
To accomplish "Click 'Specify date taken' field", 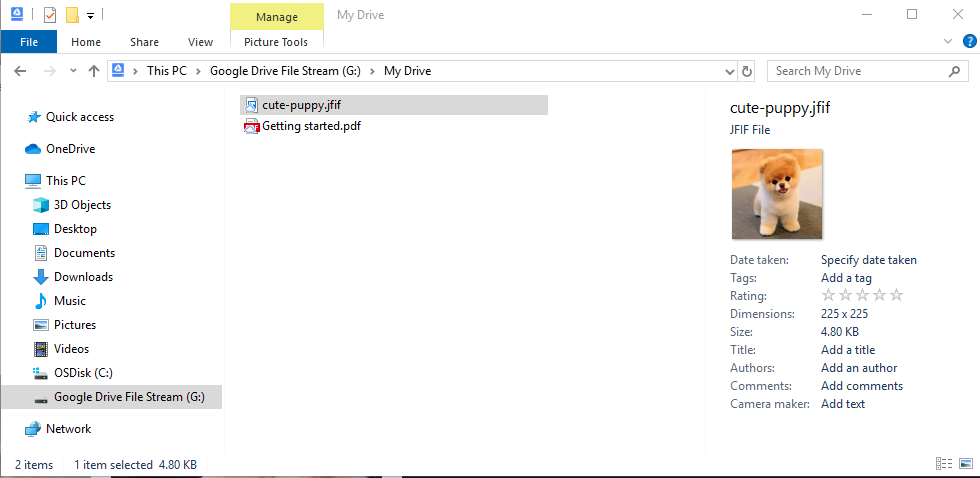I will tap(868, 260).
